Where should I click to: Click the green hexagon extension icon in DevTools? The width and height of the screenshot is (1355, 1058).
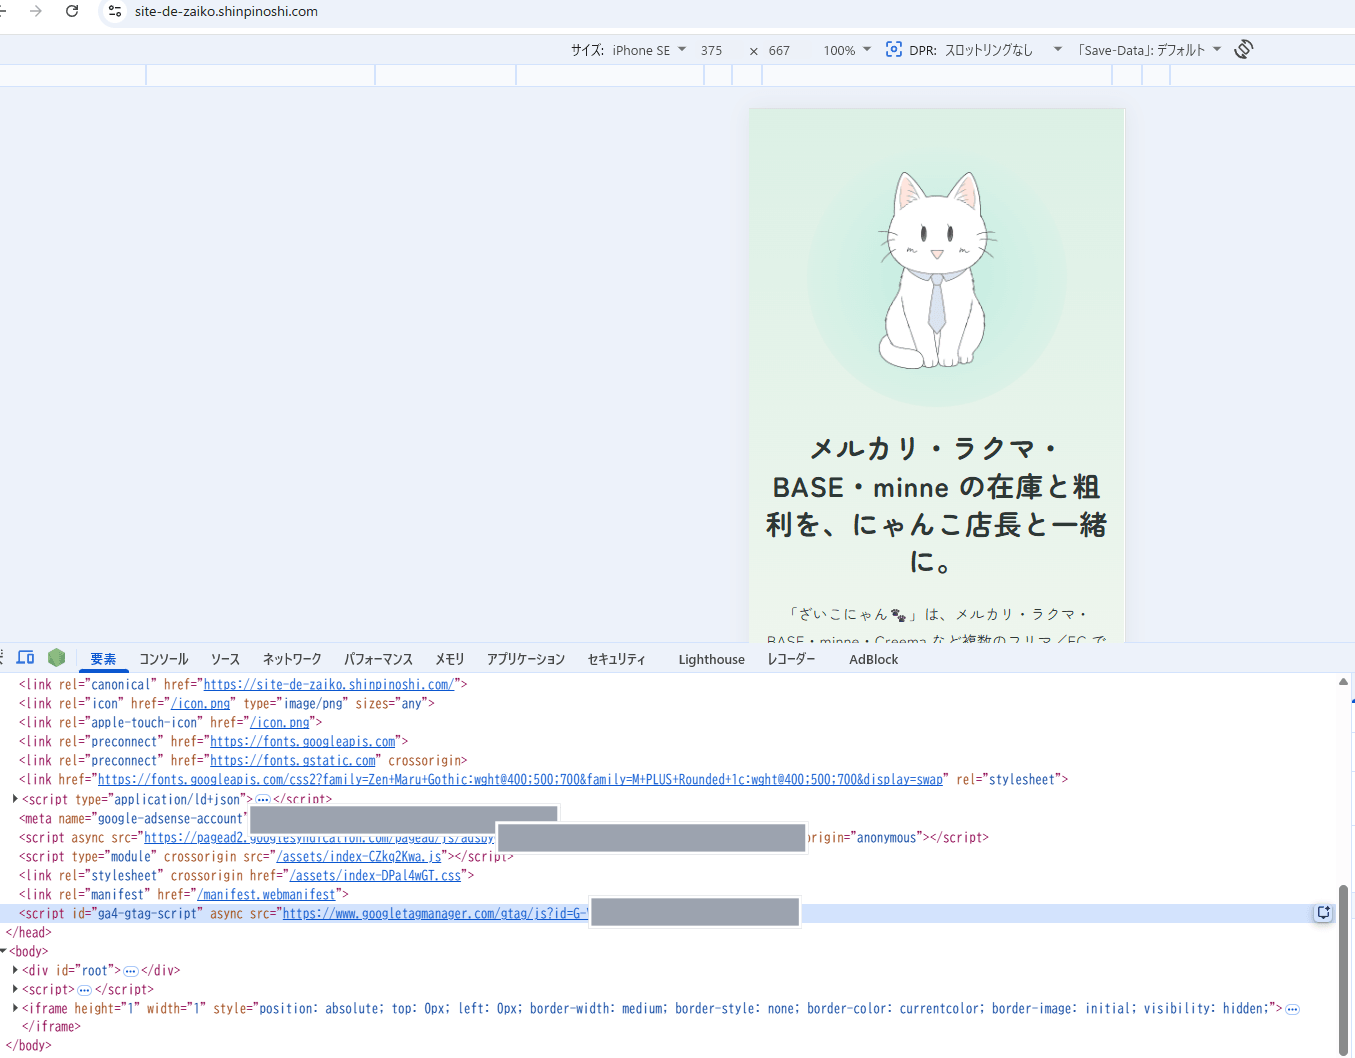[57, 657]
